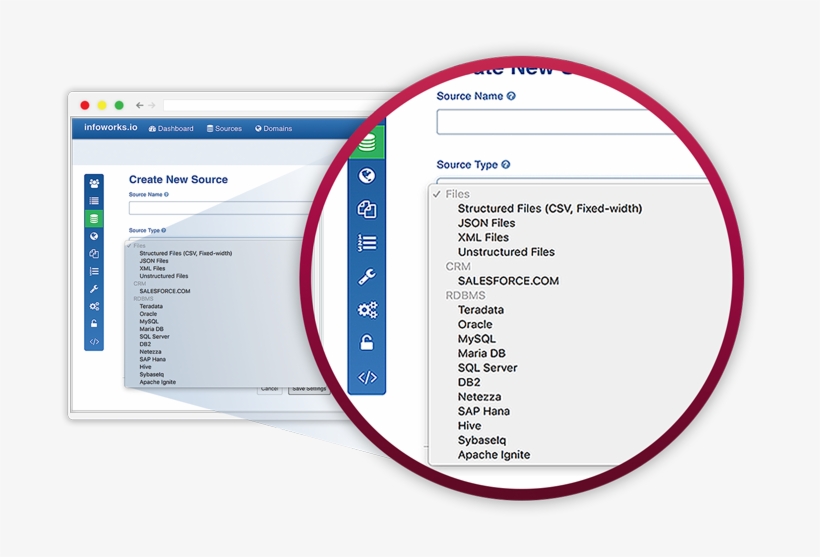Choose JSON Files in magnified list
The image size is (820, 557).
pyautogui.click(x=486, y=223)
